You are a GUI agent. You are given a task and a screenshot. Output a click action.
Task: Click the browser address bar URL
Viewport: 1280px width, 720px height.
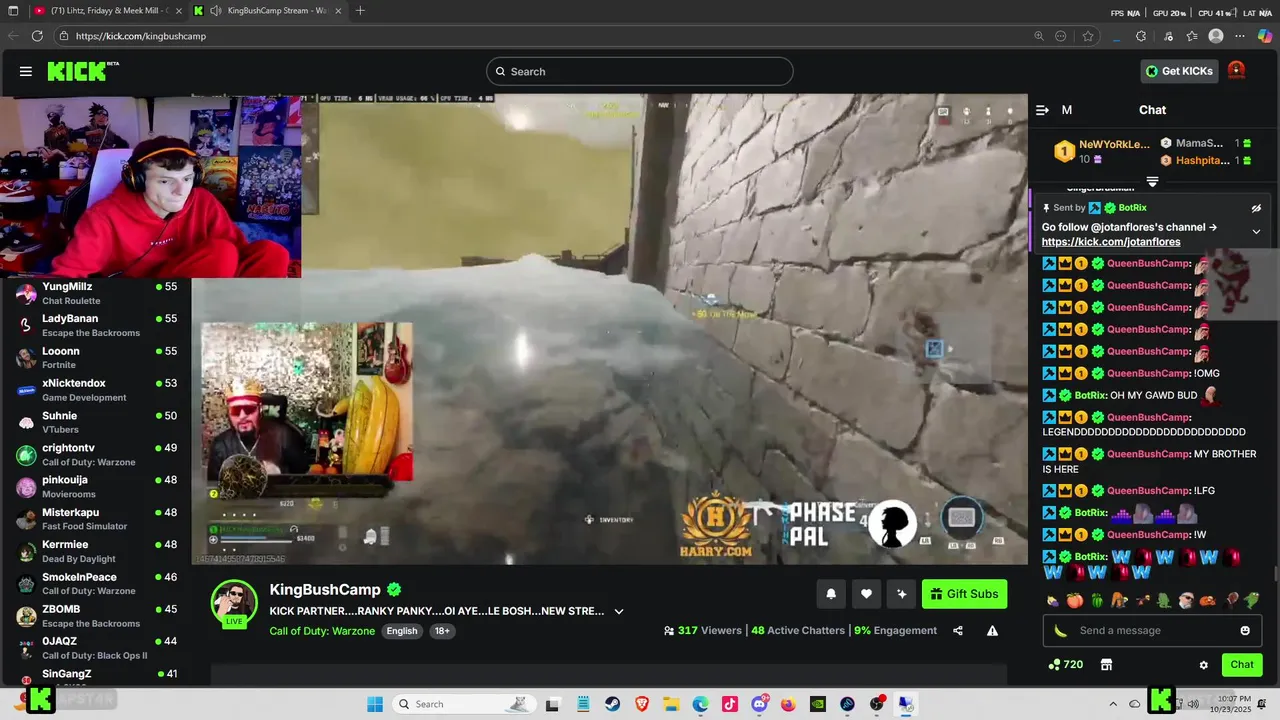pyautogui.click(x=141, y=36)
